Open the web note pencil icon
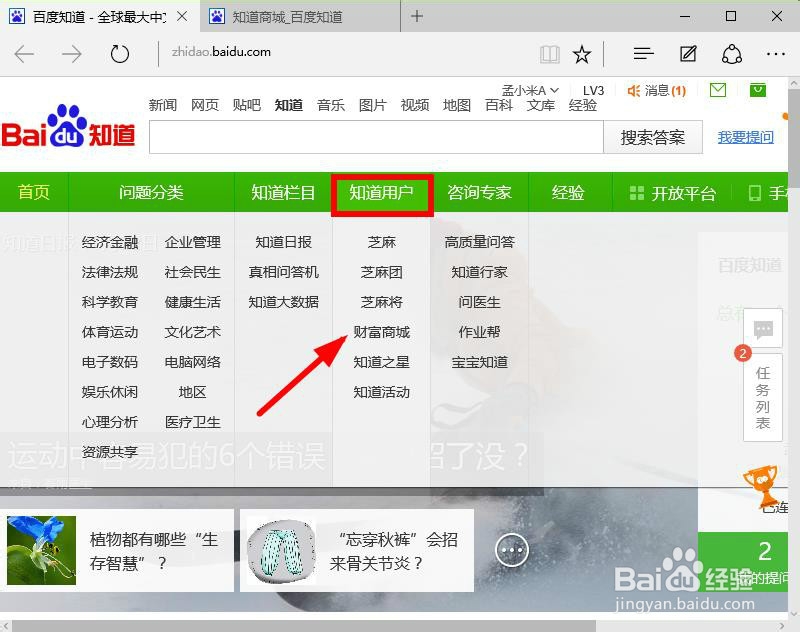 pos(688,53)
